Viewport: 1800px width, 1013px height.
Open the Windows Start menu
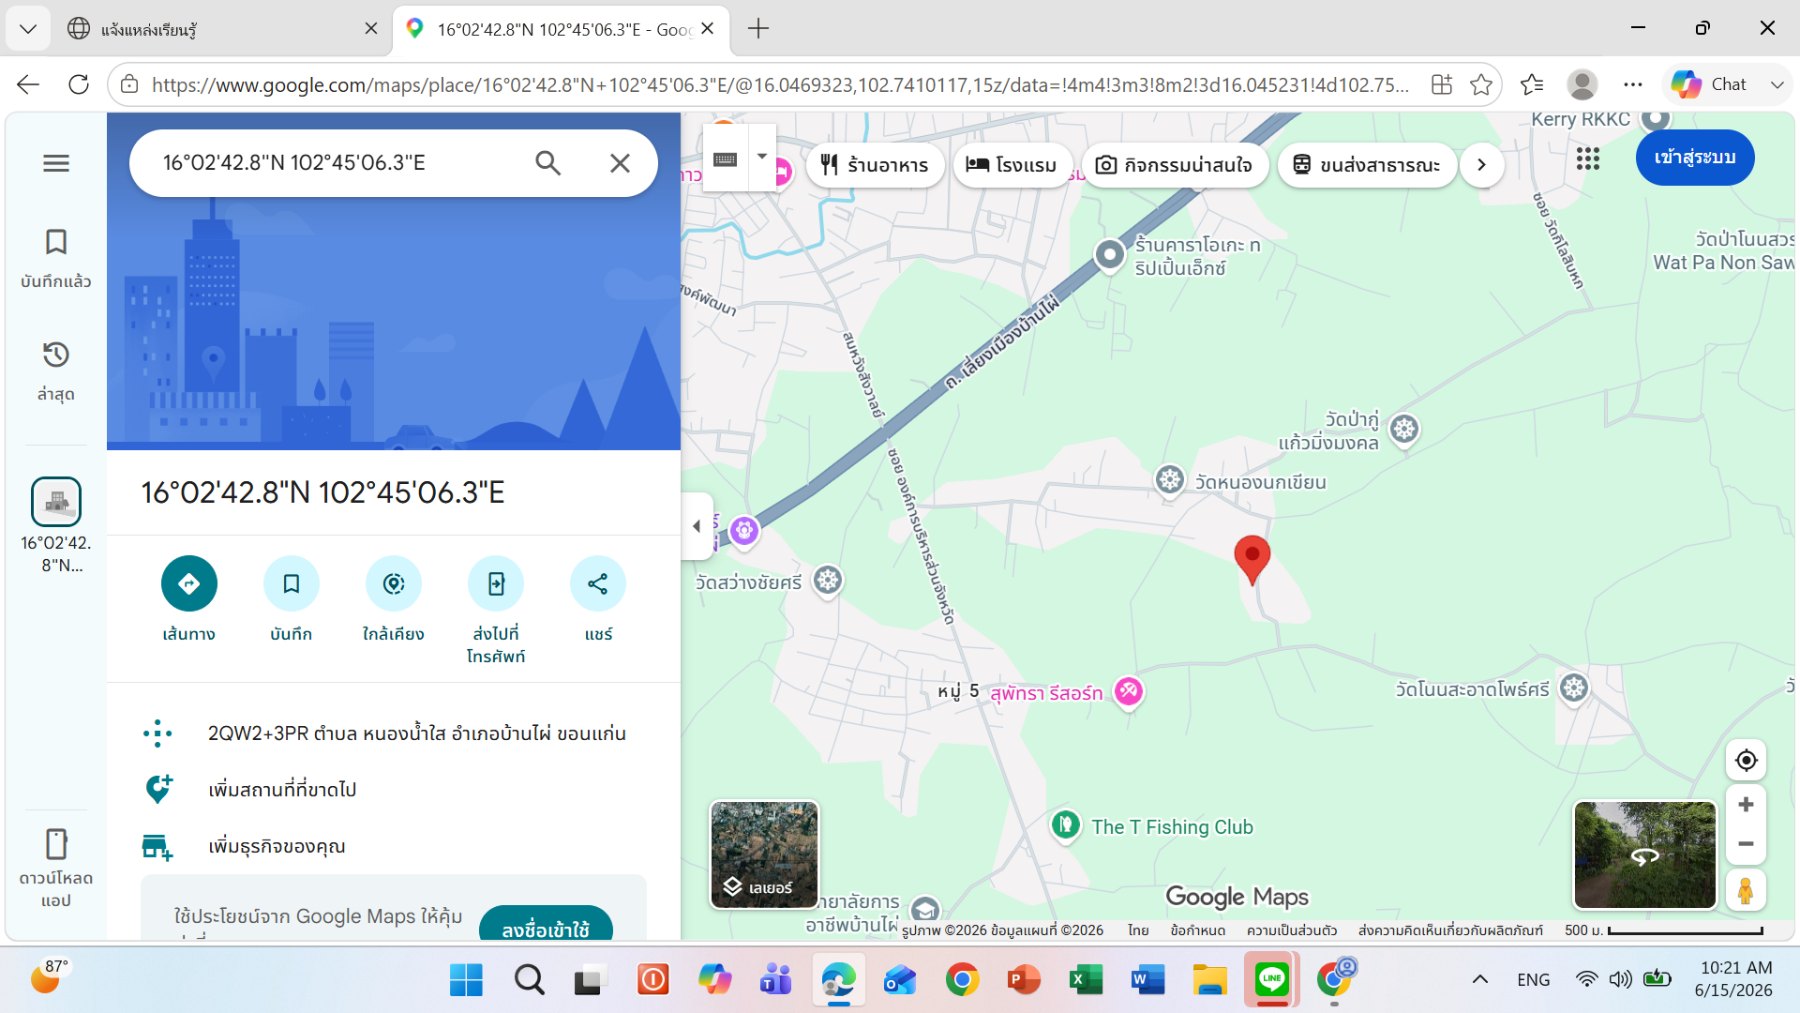(x=466, y=980)
